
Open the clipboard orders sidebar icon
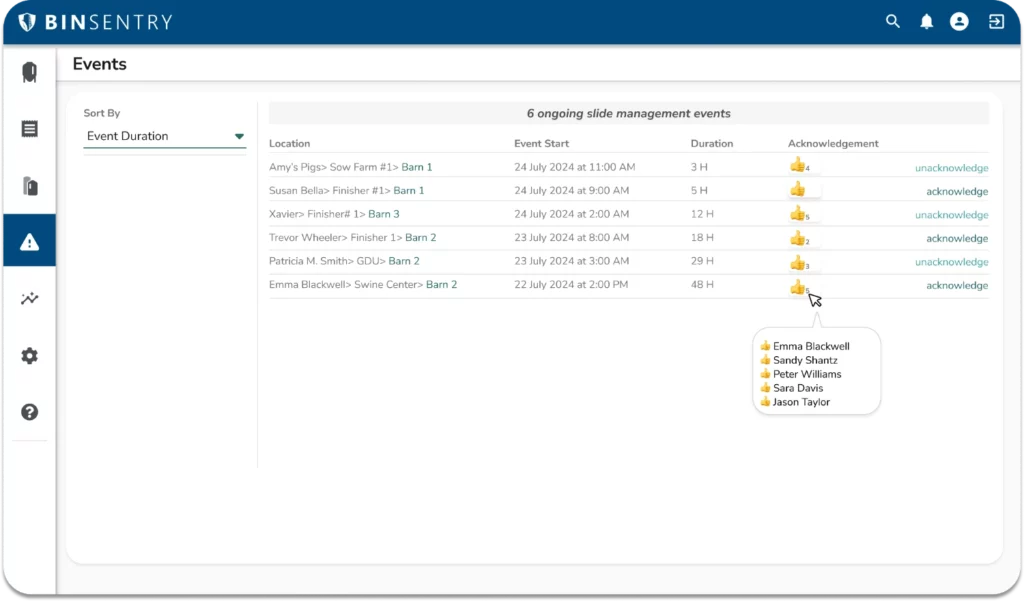click(29, 186)
